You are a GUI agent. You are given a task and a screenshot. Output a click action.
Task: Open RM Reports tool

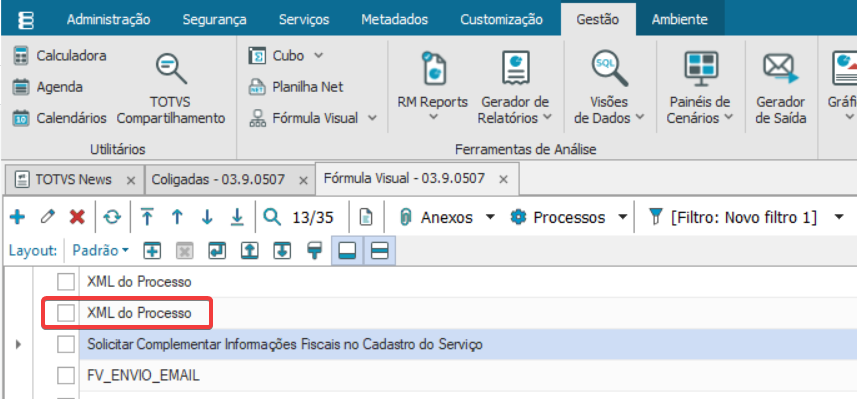pos(432,87)
